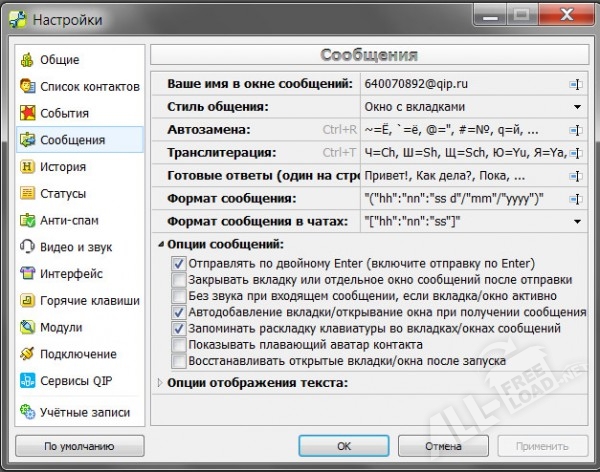The image size is (600, 472).
Task: Switch to the Статусы settings page
Action: coord(62,193)
